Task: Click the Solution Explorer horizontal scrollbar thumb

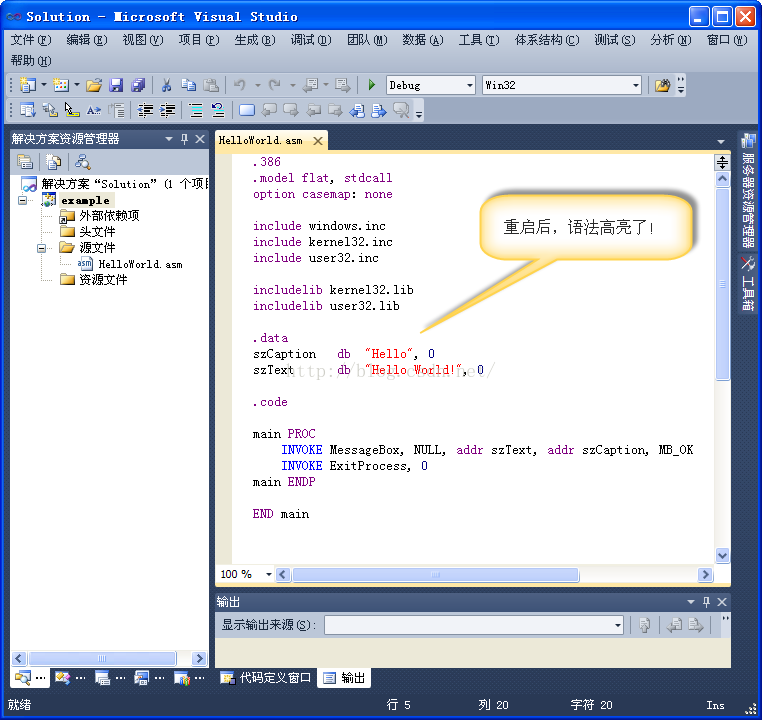Action: coord(102,658)
